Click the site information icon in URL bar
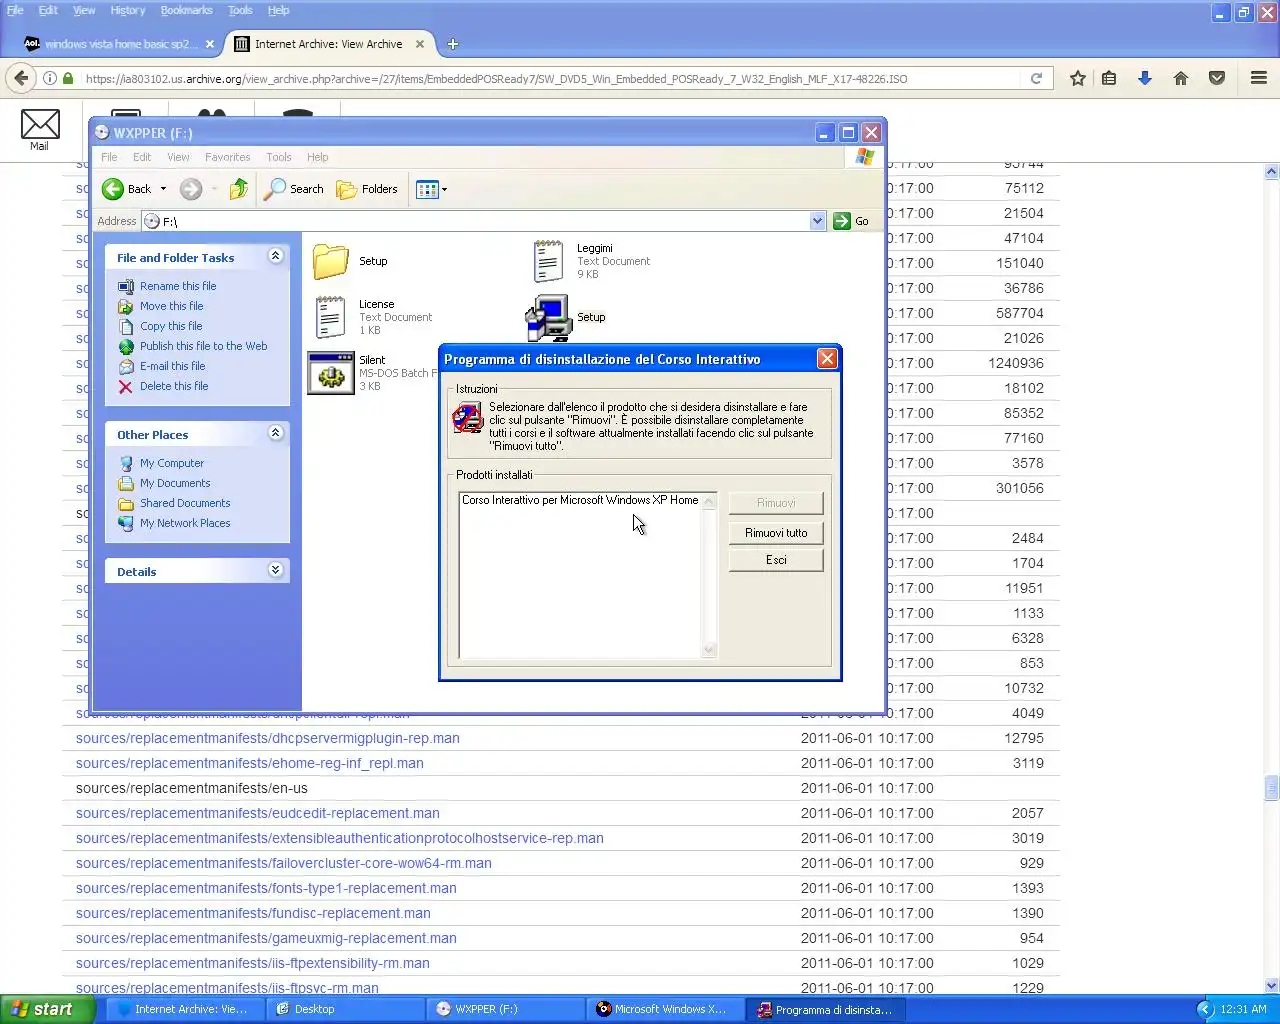The height and width of the screenshot is (1024, 1280). click(x=49, y=78)
